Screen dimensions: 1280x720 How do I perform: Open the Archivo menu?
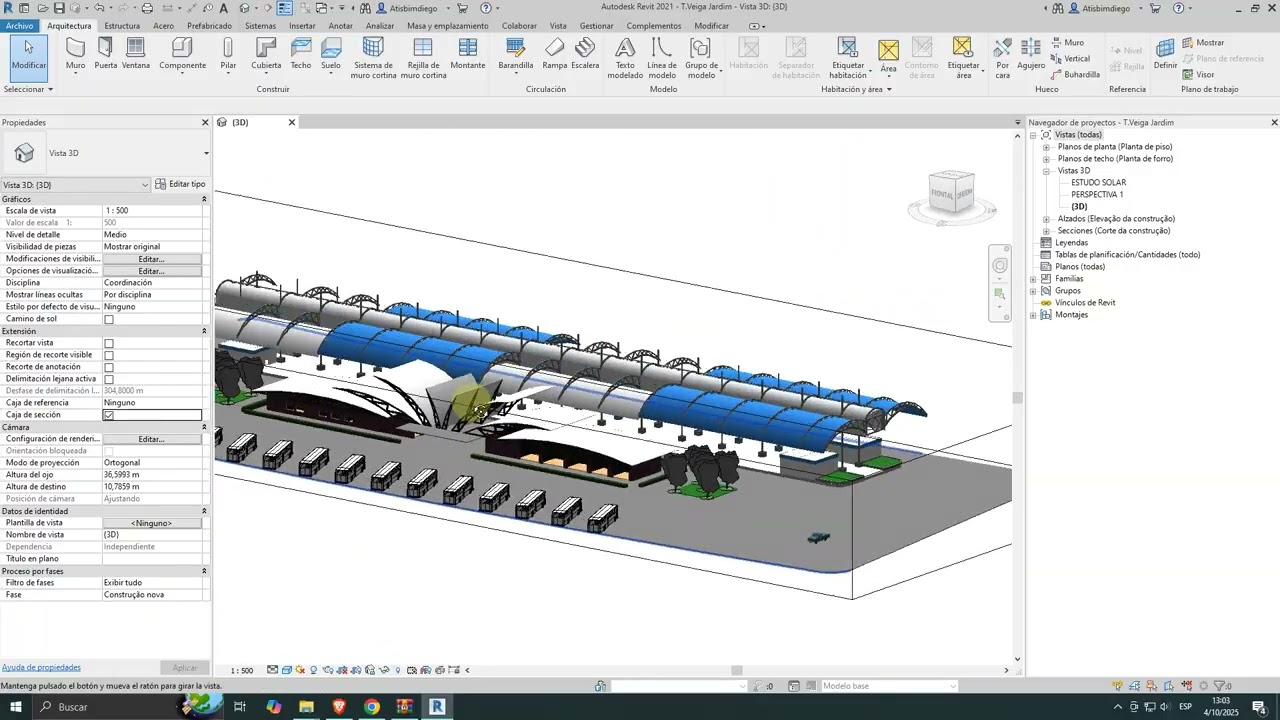[x=20, y=26]
